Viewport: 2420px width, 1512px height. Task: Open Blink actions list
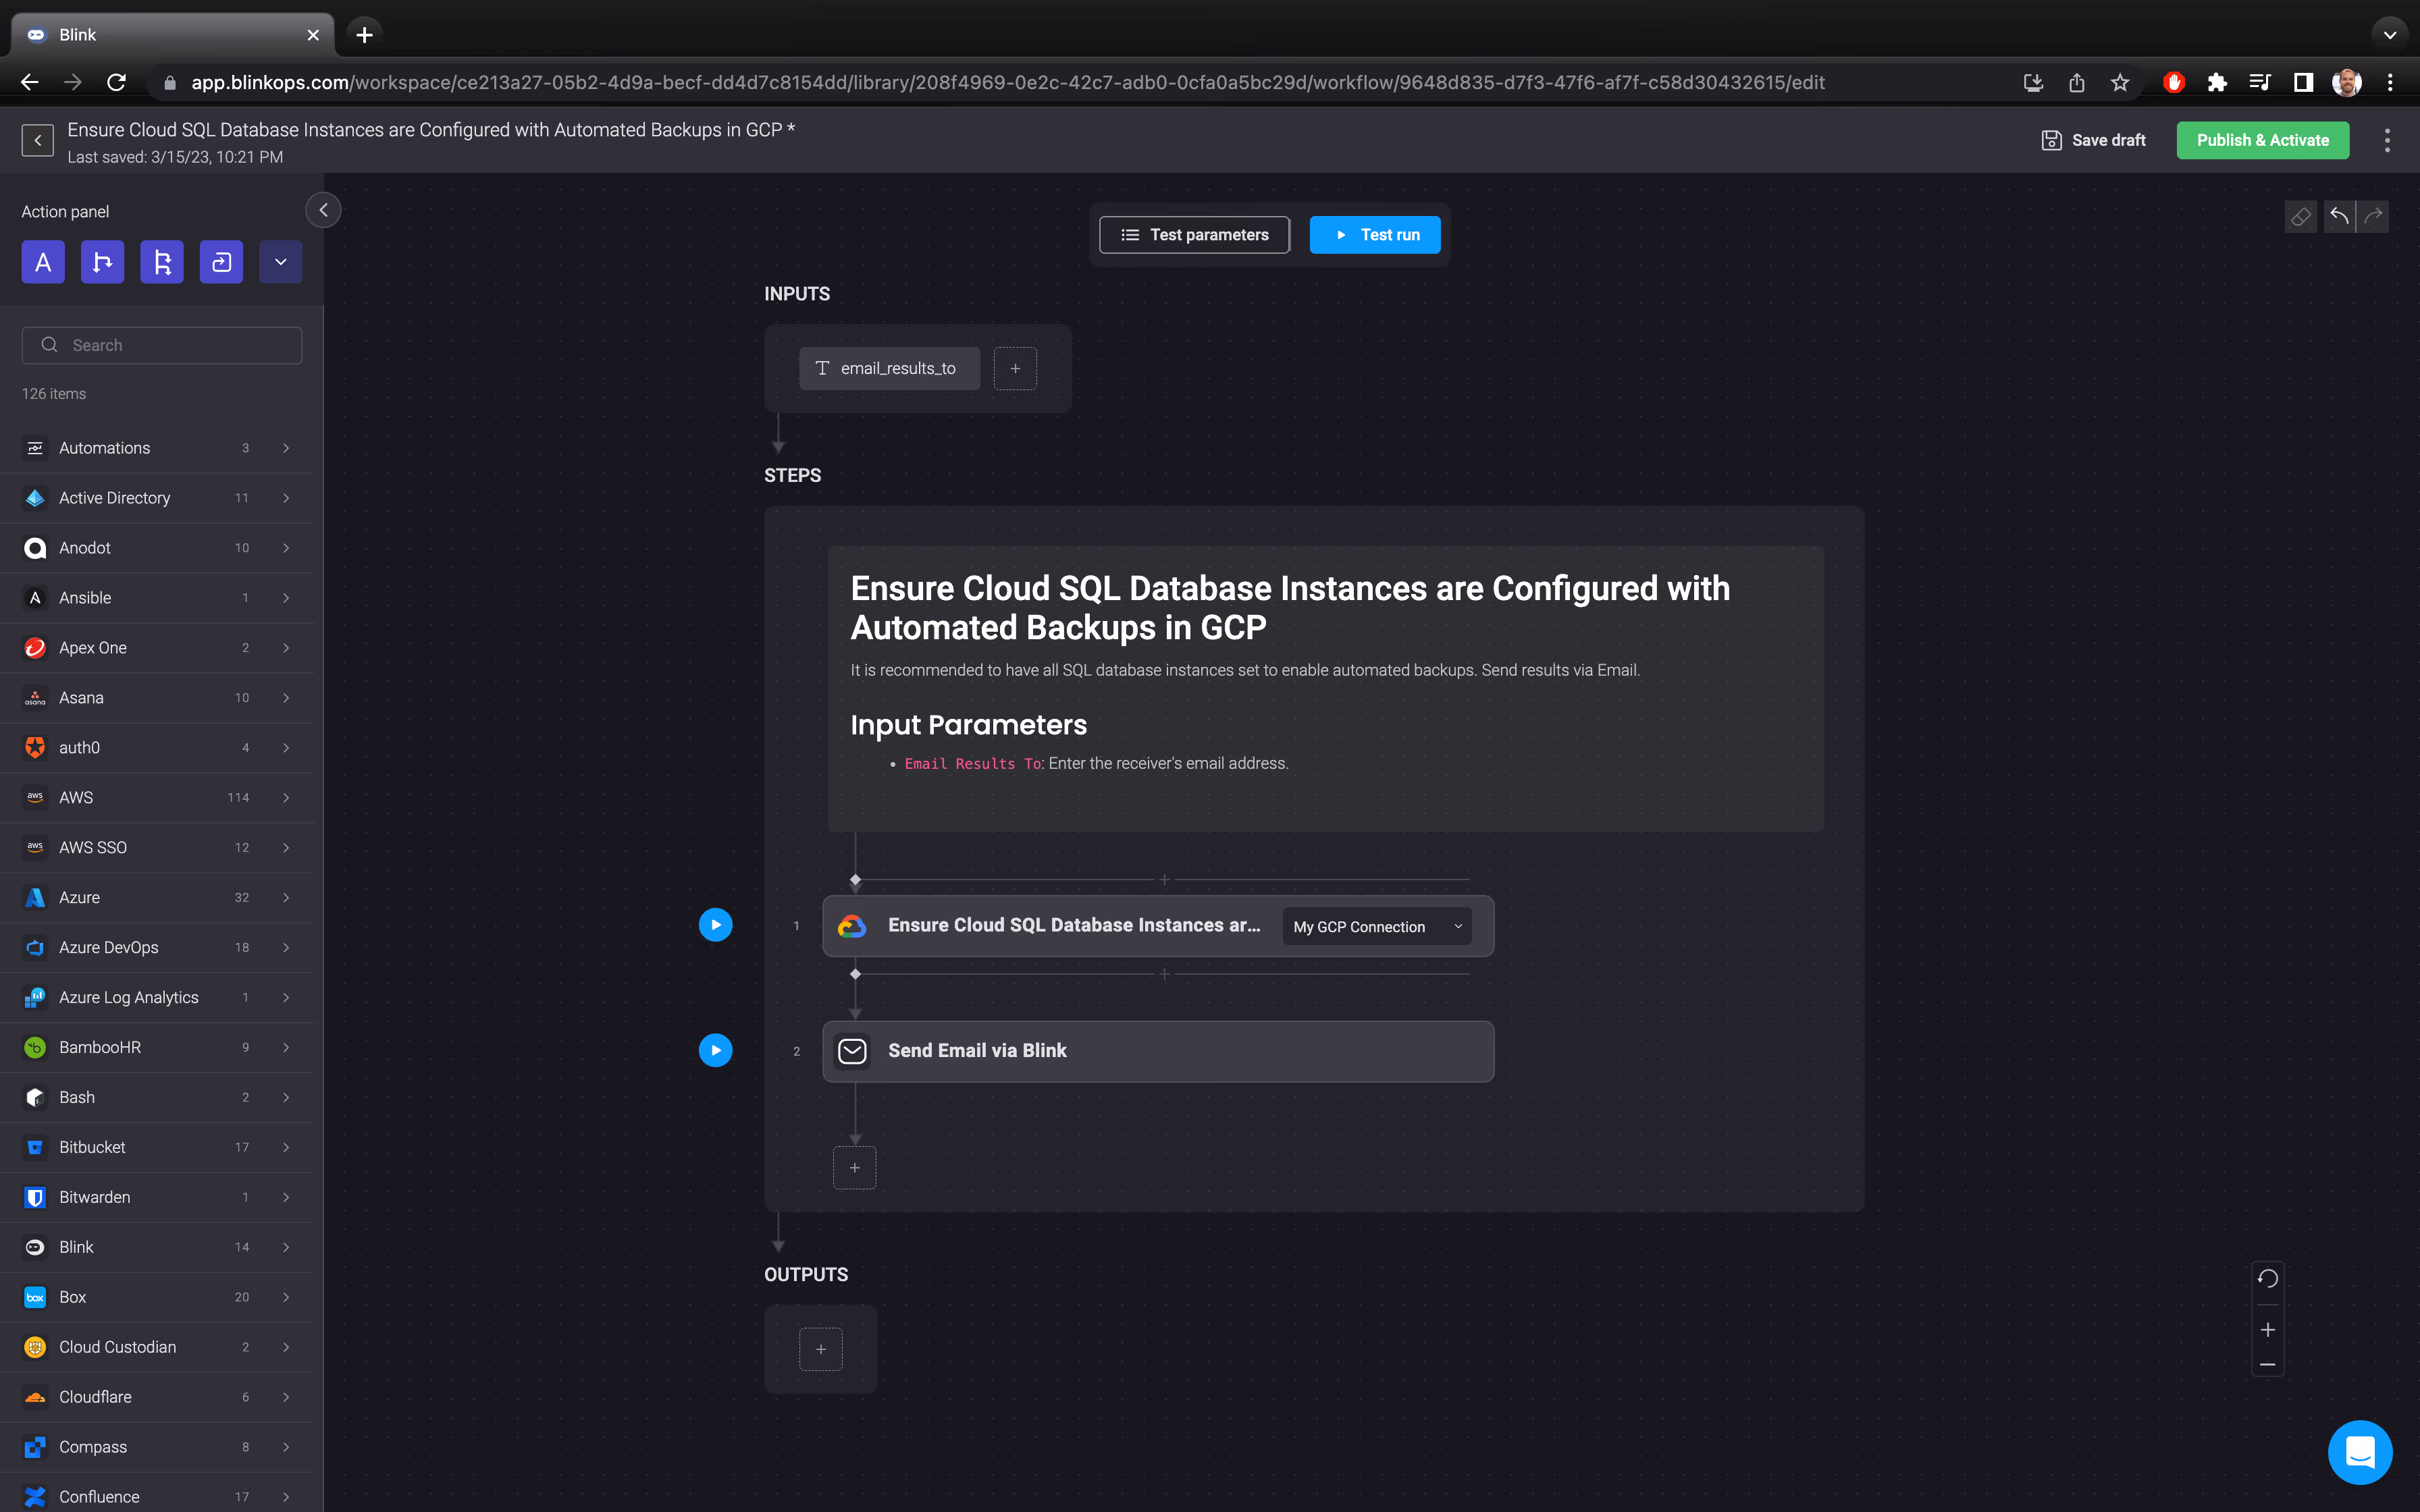coord(158,1248)
